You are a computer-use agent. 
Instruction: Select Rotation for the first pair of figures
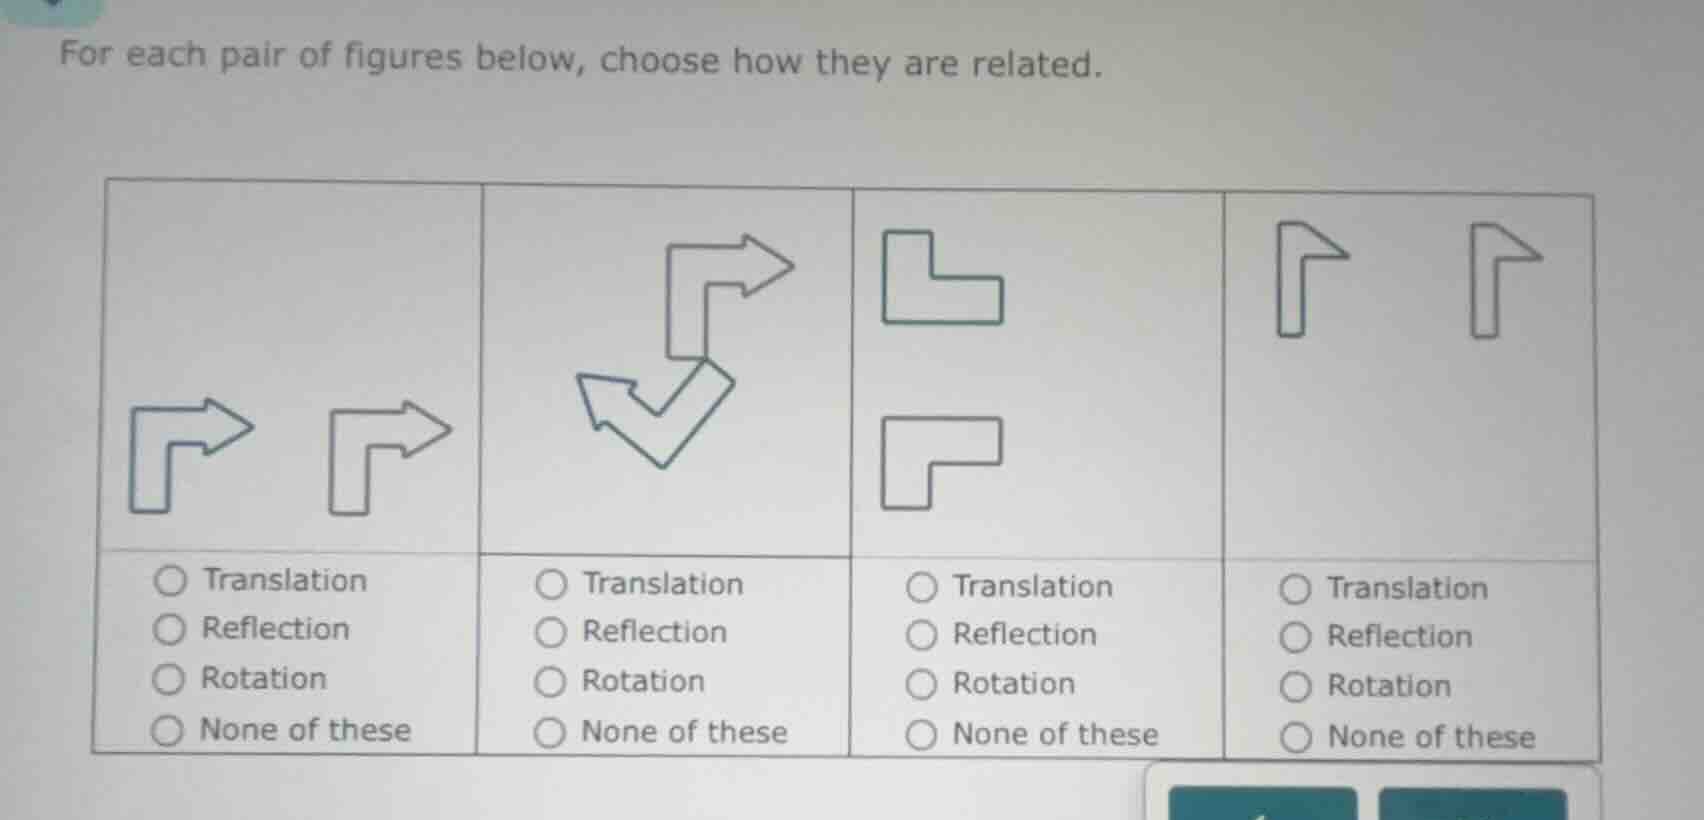[169, 678]
